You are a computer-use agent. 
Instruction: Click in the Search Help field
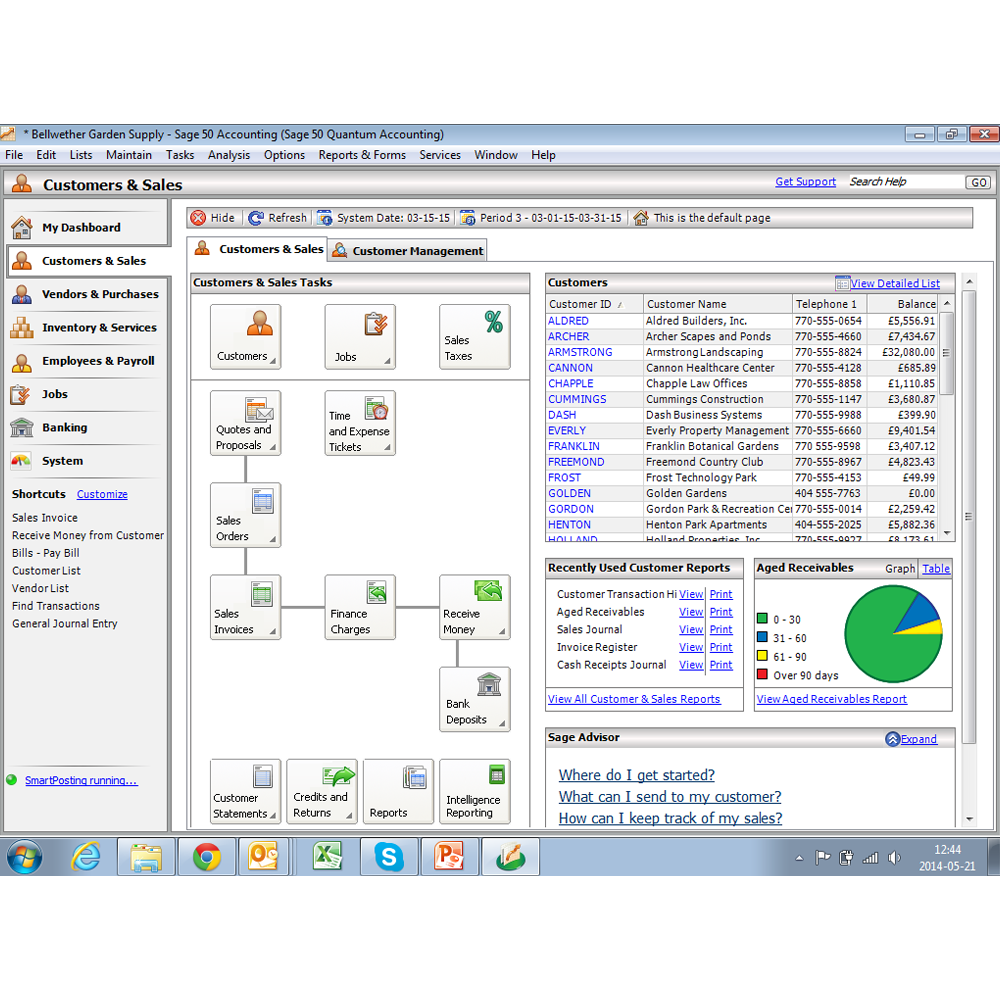[x=906, y=182]
